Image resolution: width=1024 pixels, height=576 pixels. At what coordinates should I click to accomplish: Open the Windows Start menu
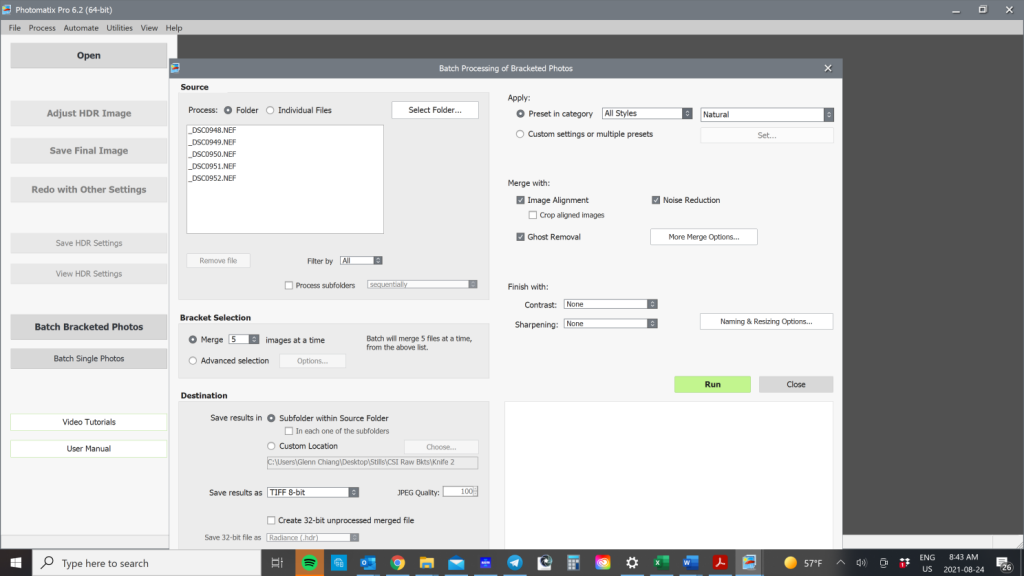tap(16, 562)
